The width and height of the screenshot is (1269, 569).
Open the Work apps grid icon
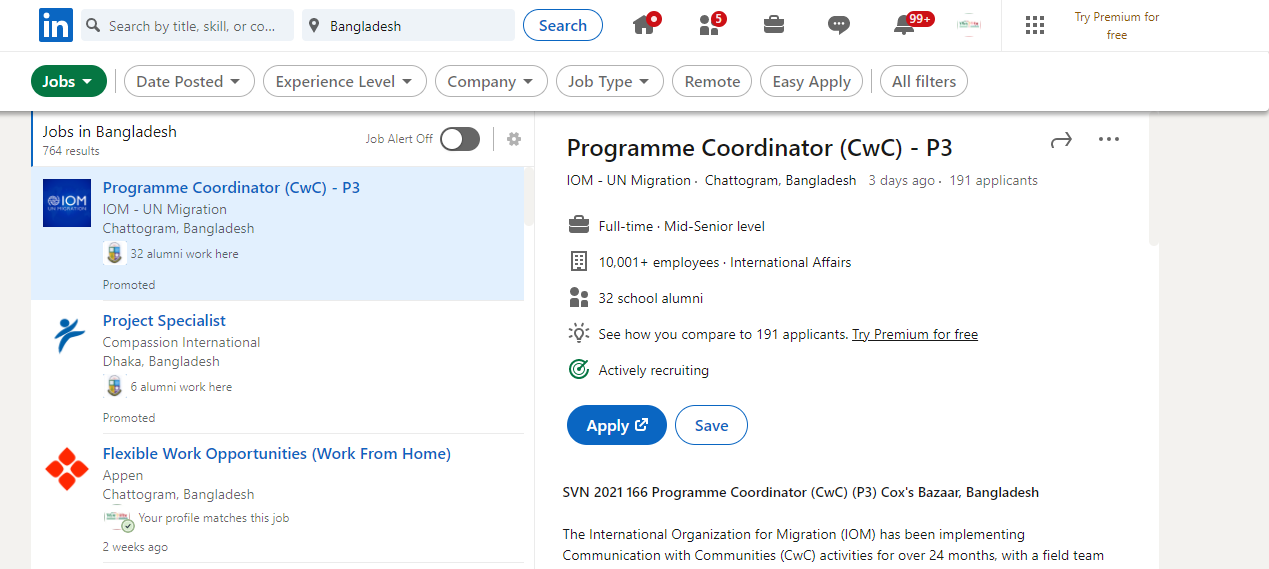click(x=1035, y=25)
